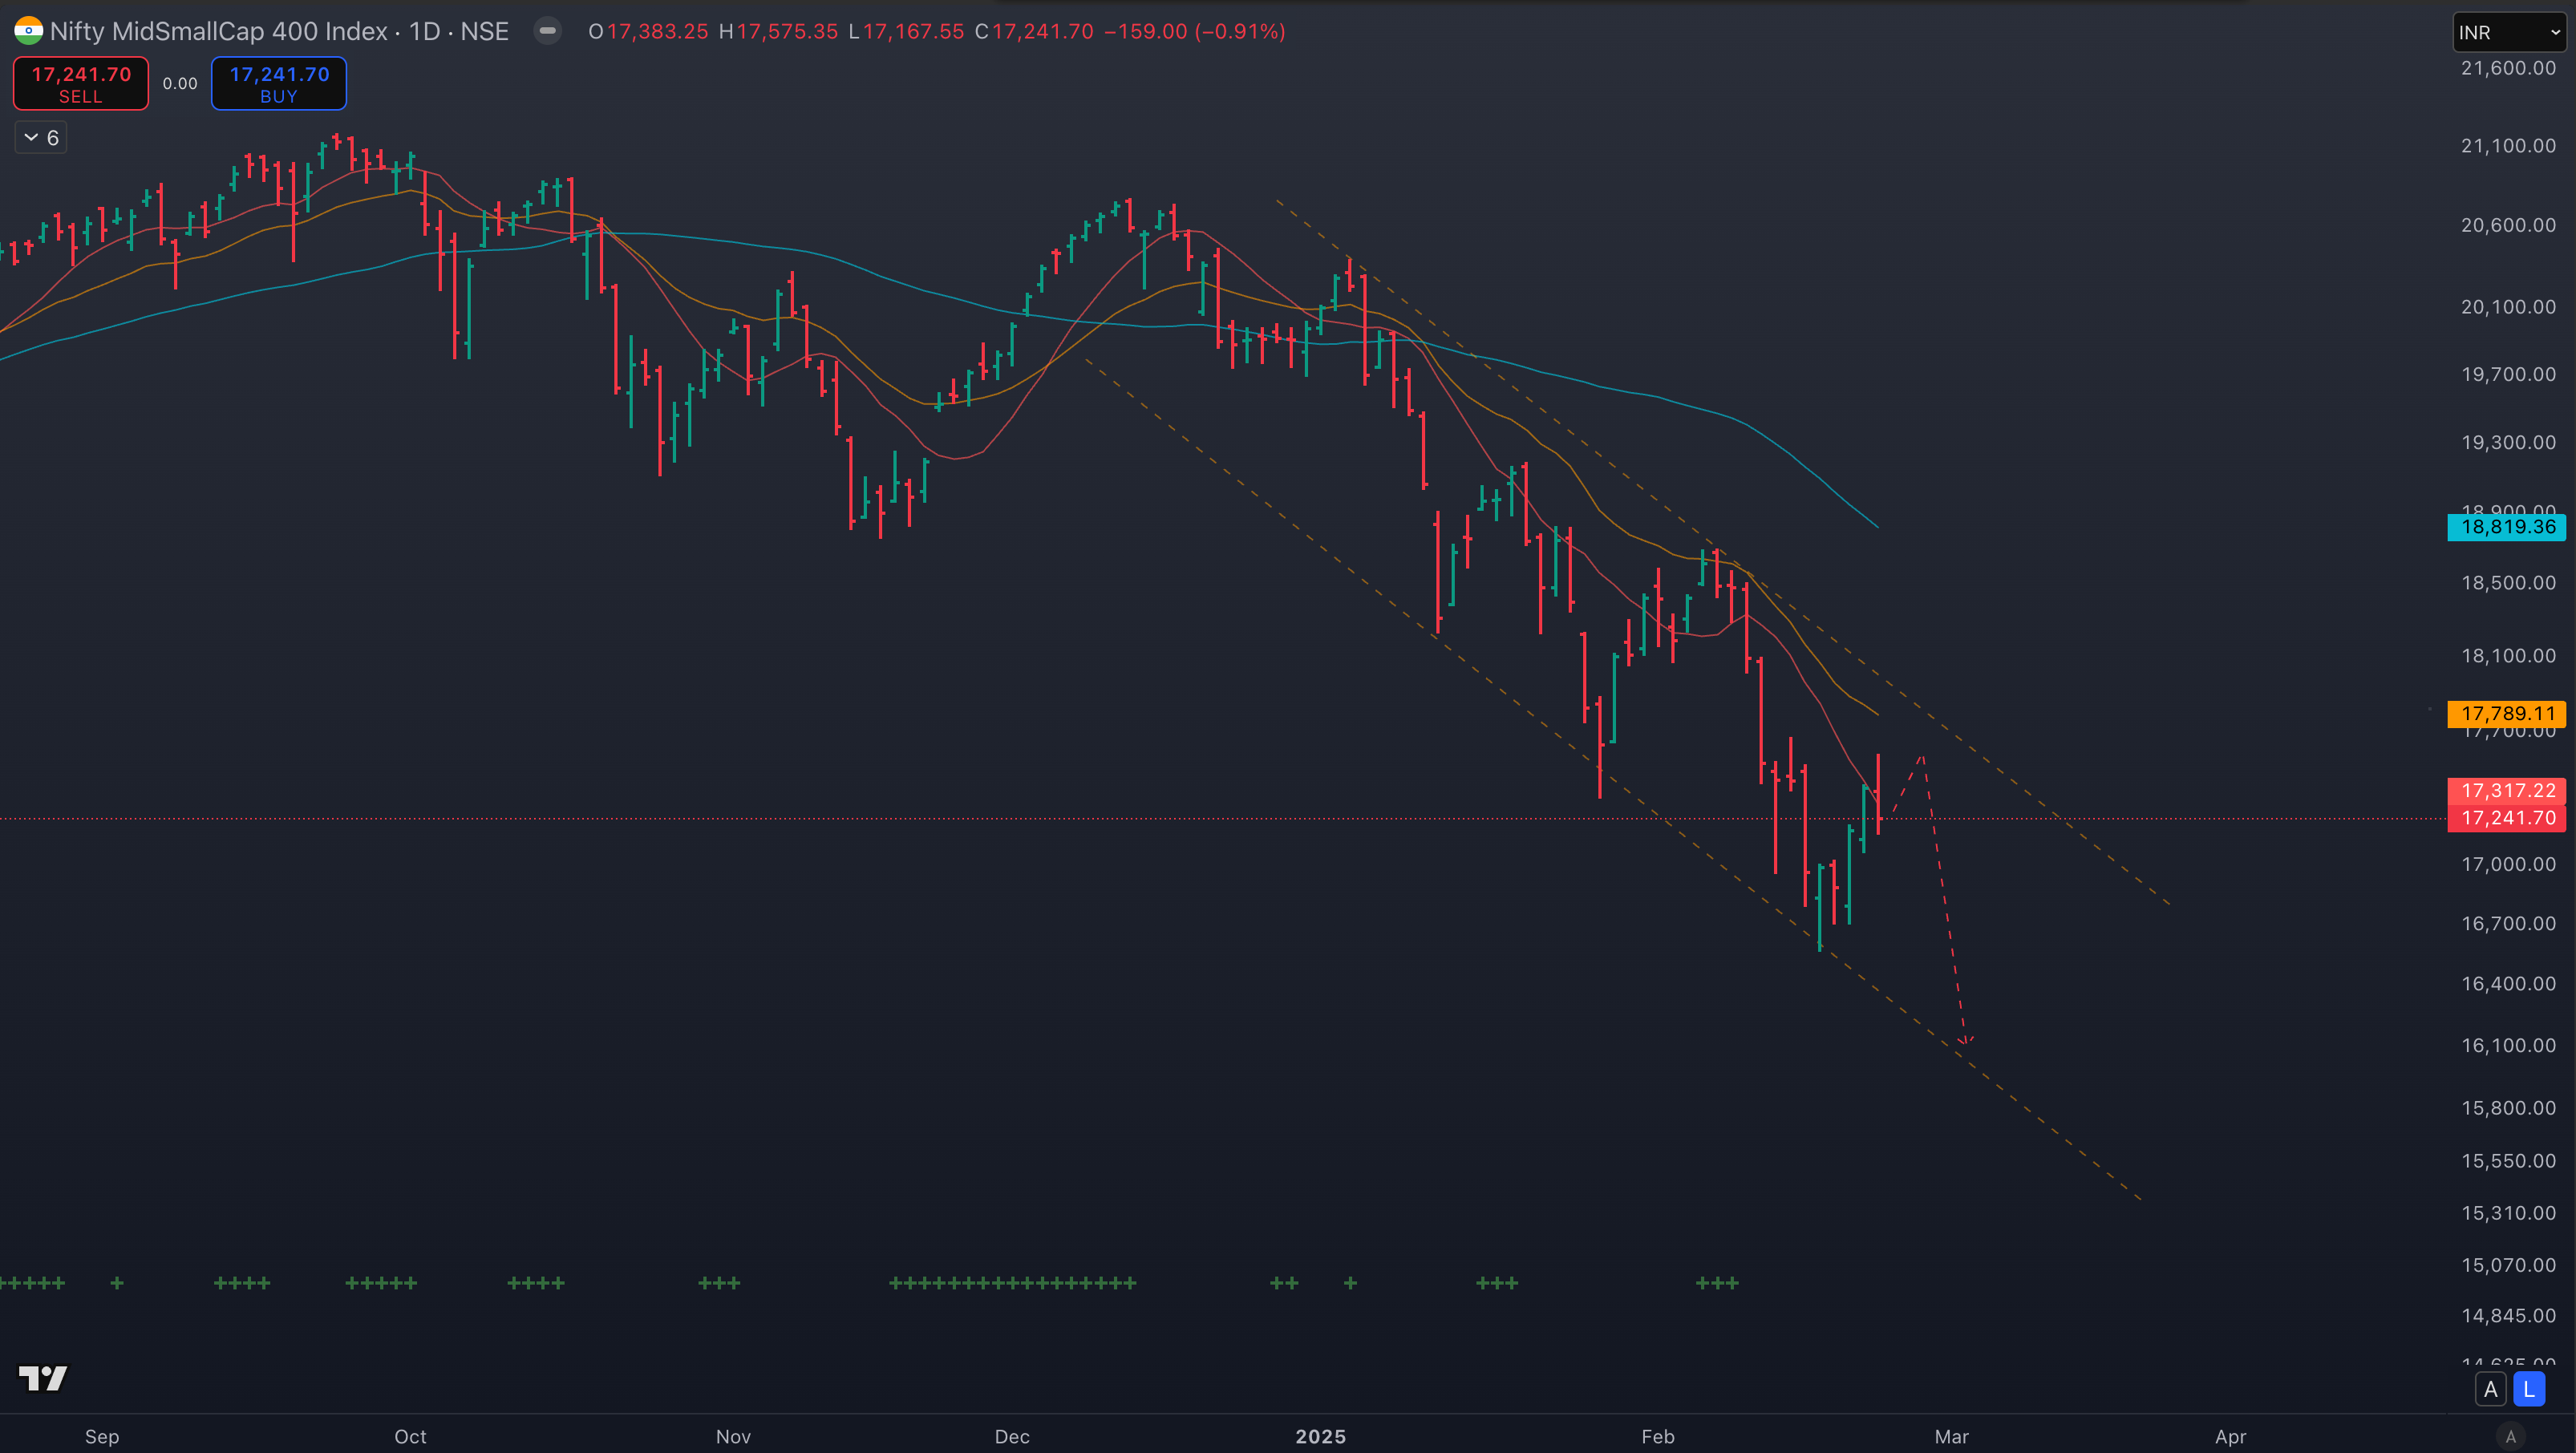The height and width of the screenshot is (1453, 2576).
Task: Click the Sep label on time axis
Action: (x=102, y=1436)
